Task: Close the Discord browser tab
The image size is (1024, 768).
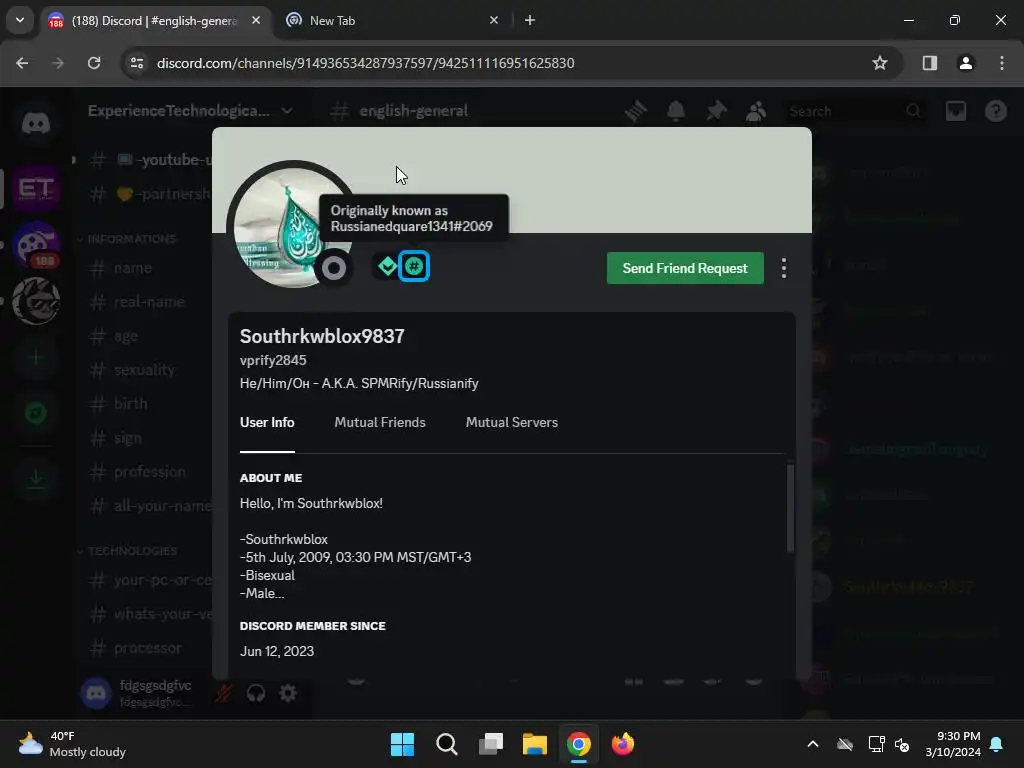Action: [x=256, y=20]
